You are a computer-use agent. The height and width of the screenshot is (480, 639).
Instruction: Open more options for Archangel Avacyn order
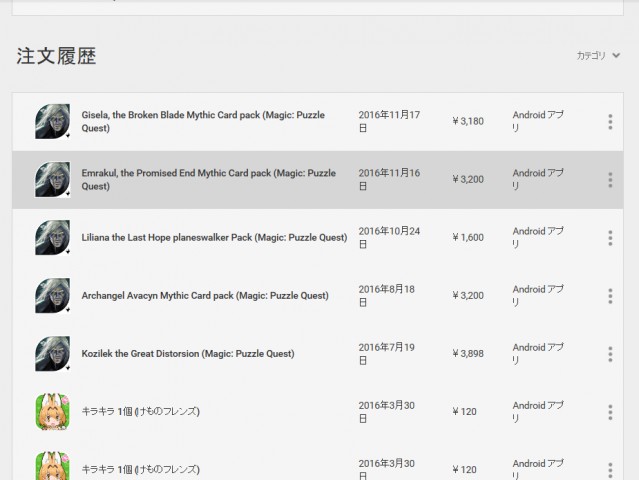610,296
